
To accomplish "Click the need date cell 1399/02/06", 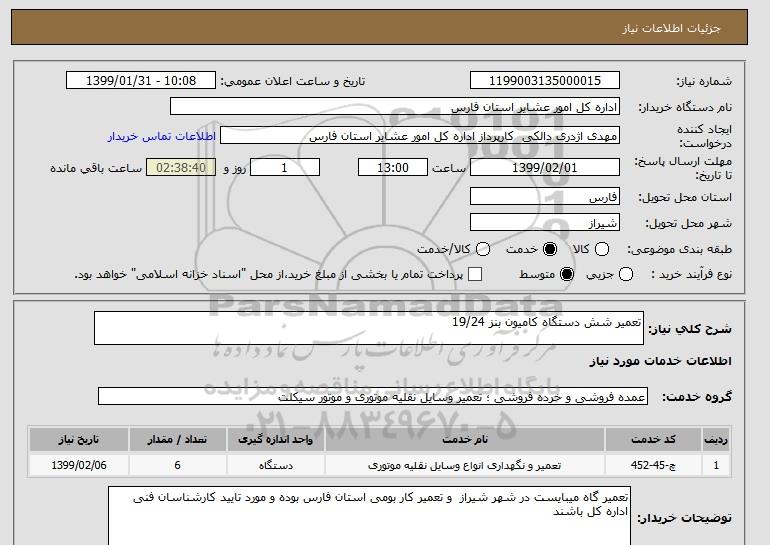I will click(79, 465).
